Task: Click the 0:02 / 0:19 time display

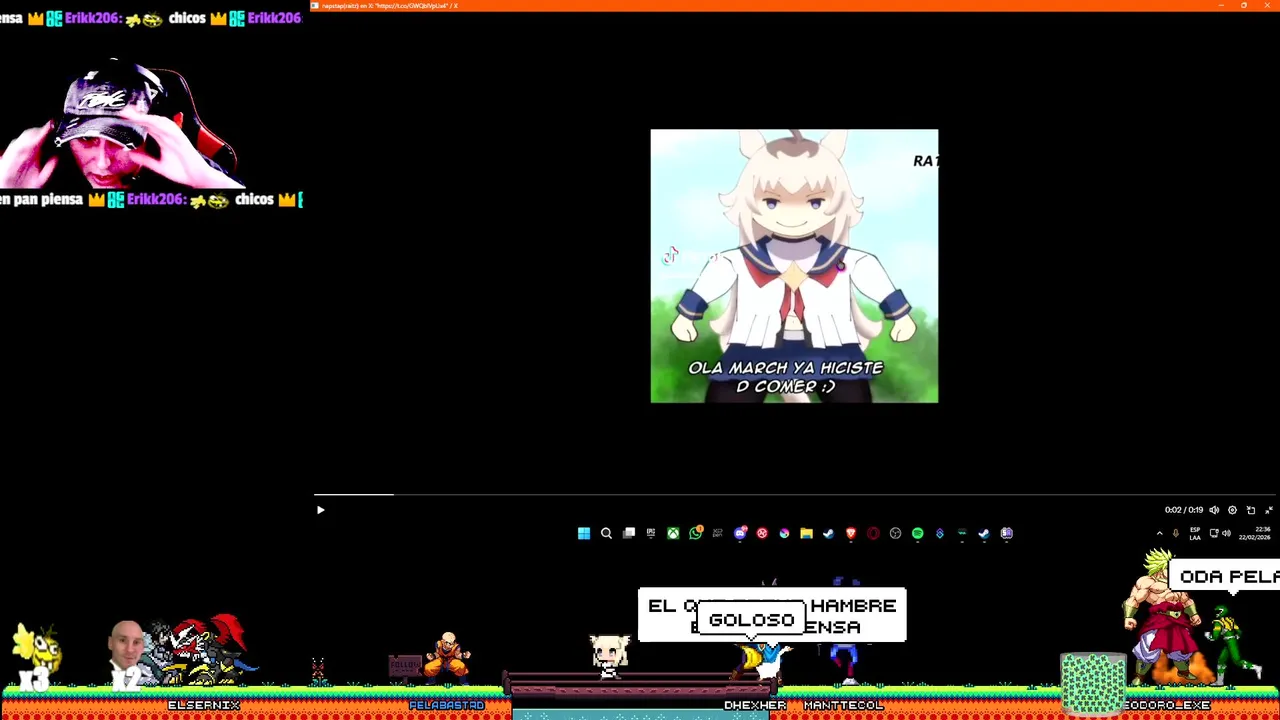Action: click(x=1184, y=510)
